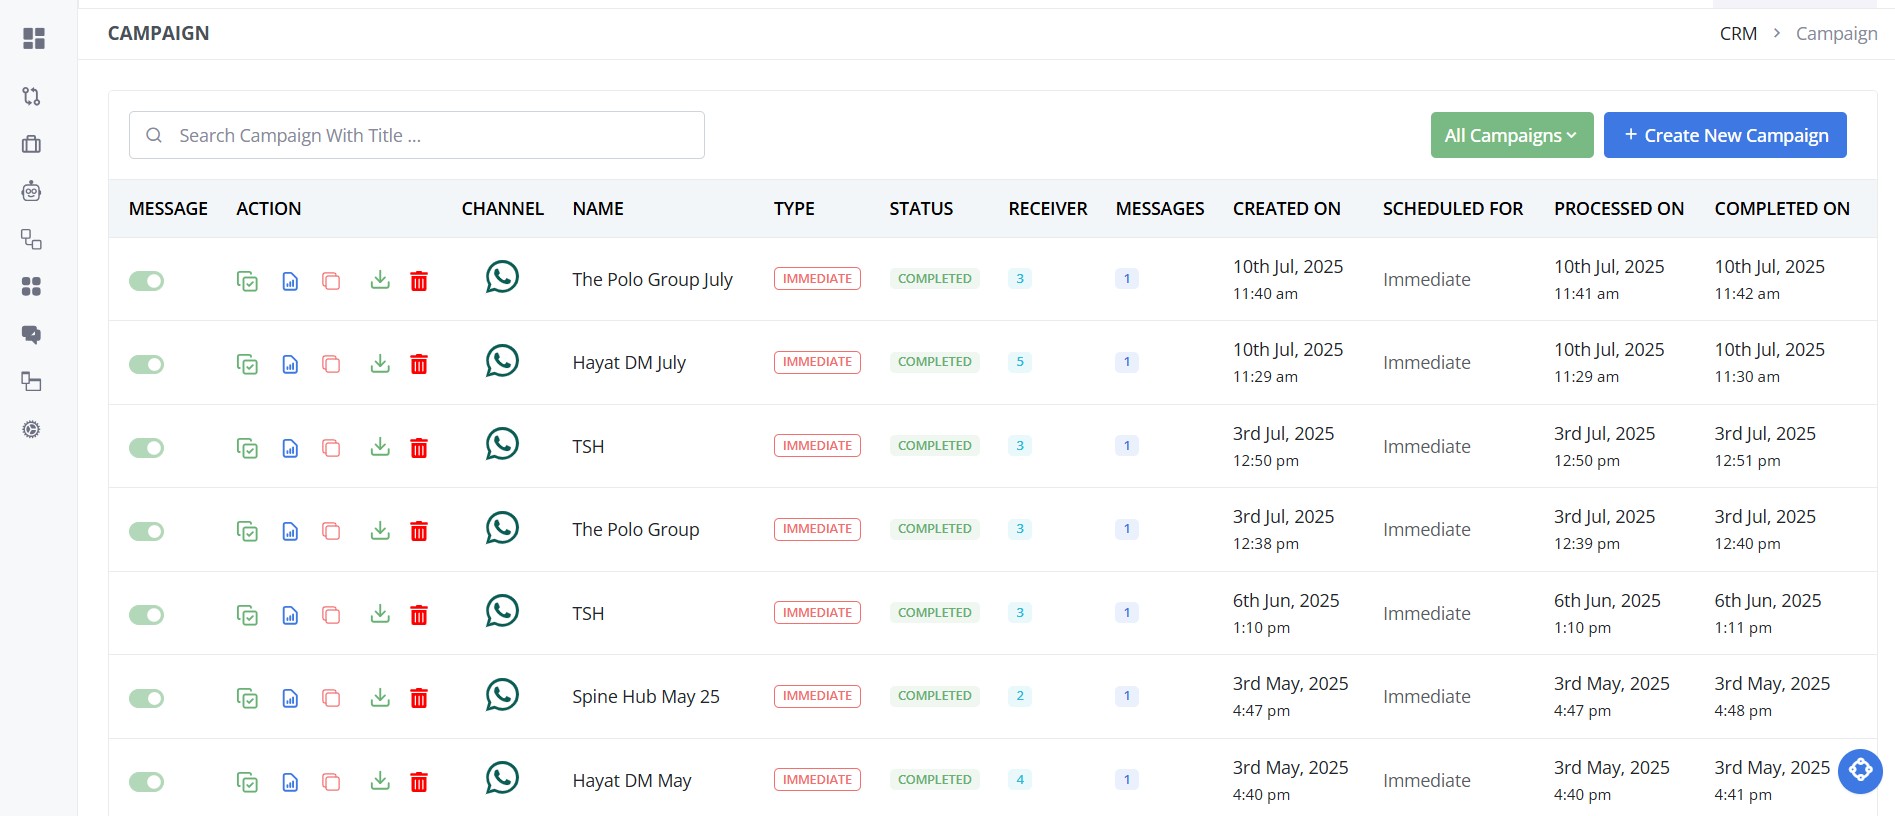Go to CRM in the breadcrumb
Screen dimensions: 1895x816
[x=1738, y=34]
